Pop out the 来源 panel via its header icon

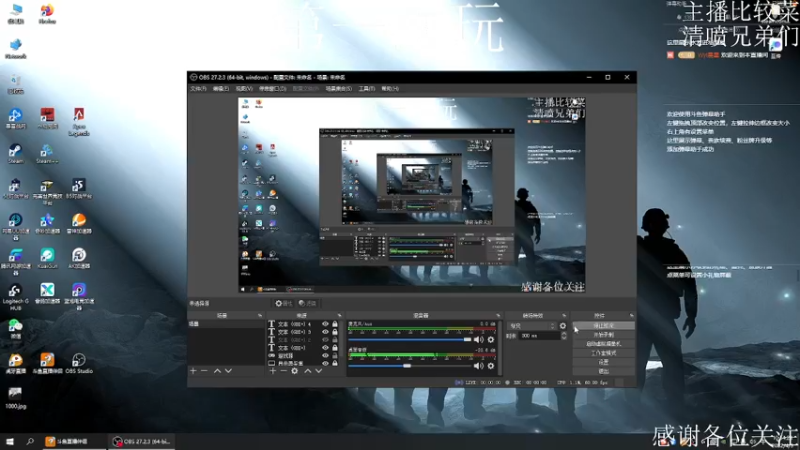tap(339, 316)
